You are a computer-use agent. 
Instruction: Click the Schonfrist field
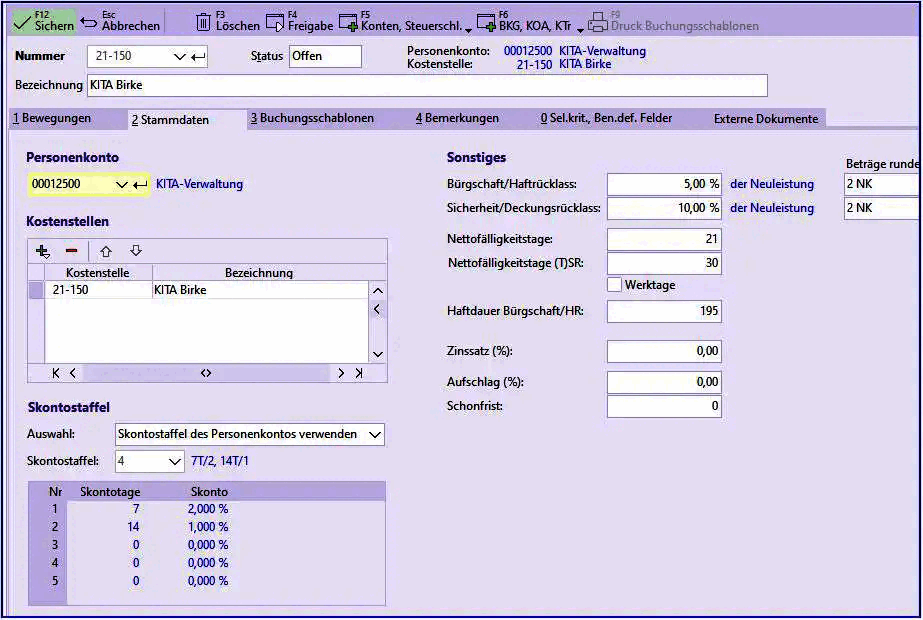tap(664, 406)
